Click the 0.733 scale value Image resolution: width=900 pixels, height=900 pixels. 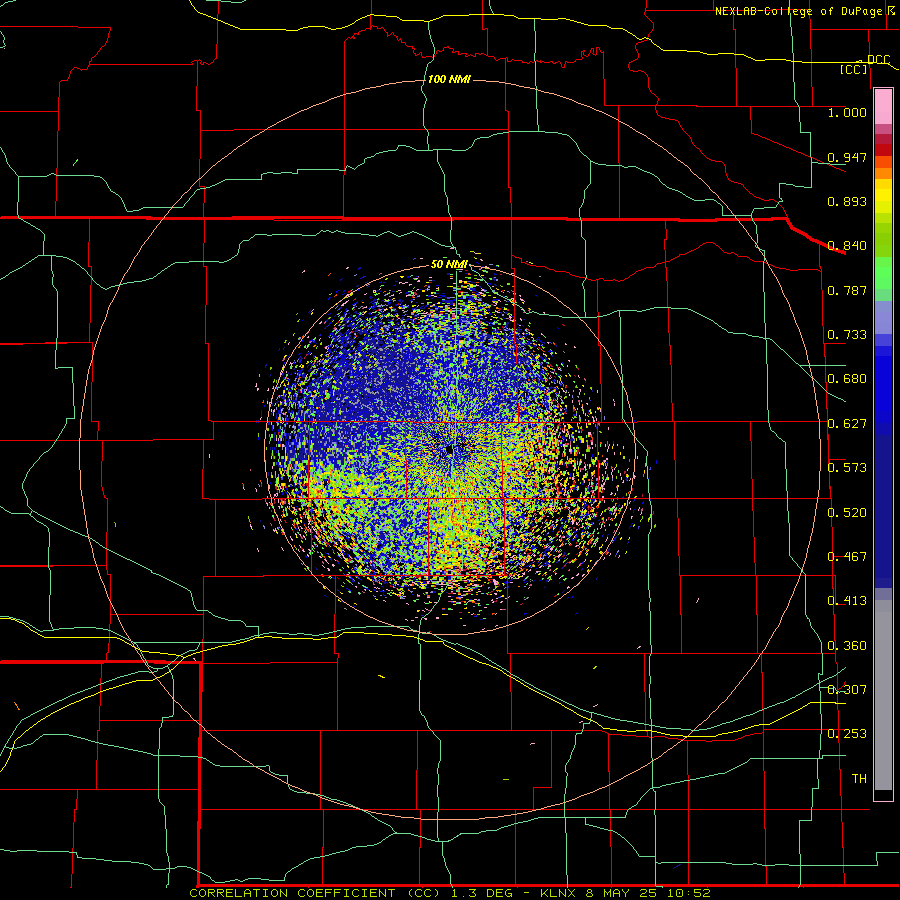point(847,334)
